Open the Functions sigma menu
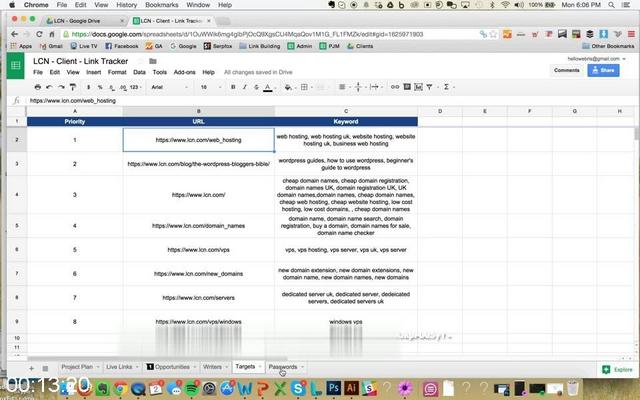This screenshot has width=640, height=400. coord(447,87)
